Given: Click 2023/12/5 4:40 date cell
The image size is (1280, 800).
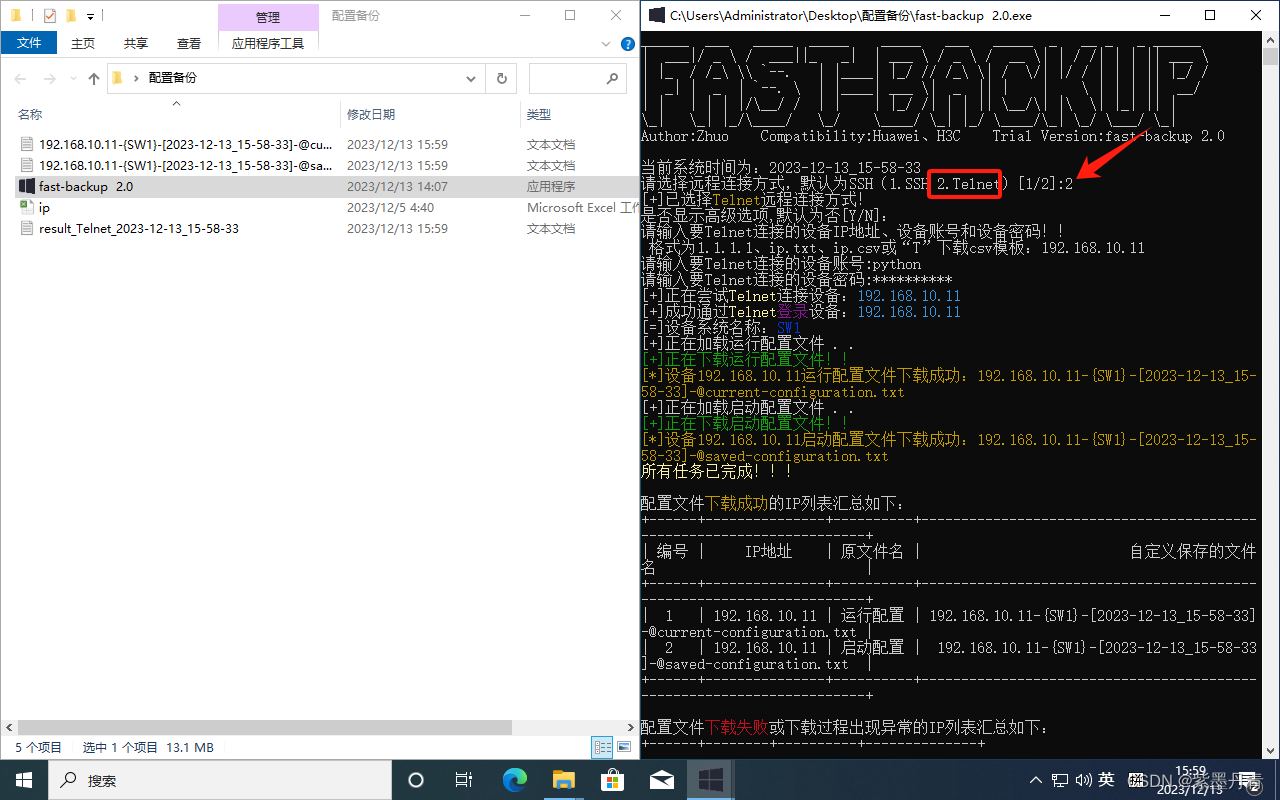Looking at the screenshot, I should (x=390, y=207).
